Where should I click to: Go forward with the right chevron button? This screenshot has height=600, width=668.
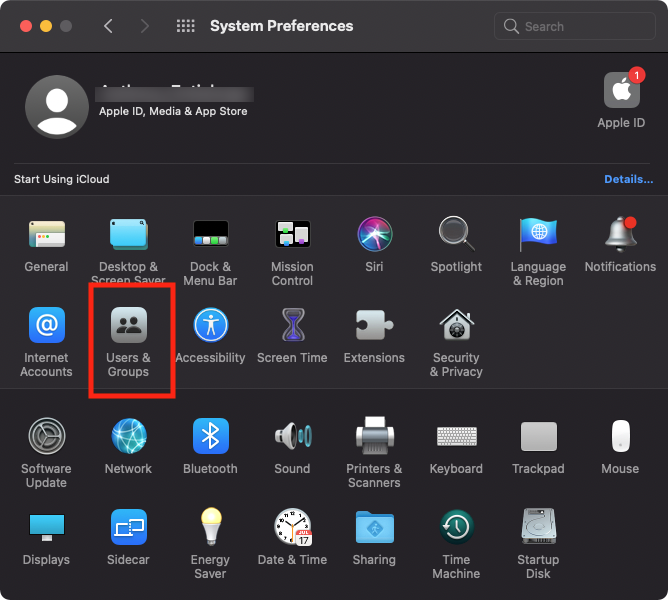pyautogui.click(x=145, y=26)
